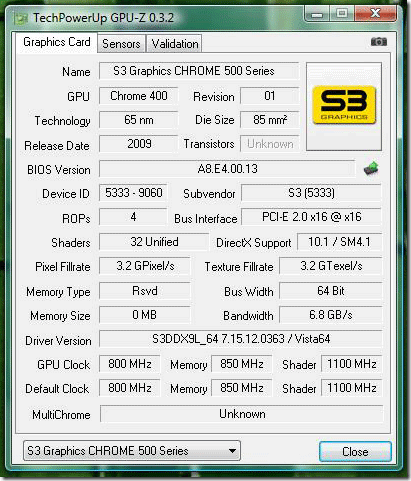
Task: Click the camera screenshot icon
Action: 379,42
